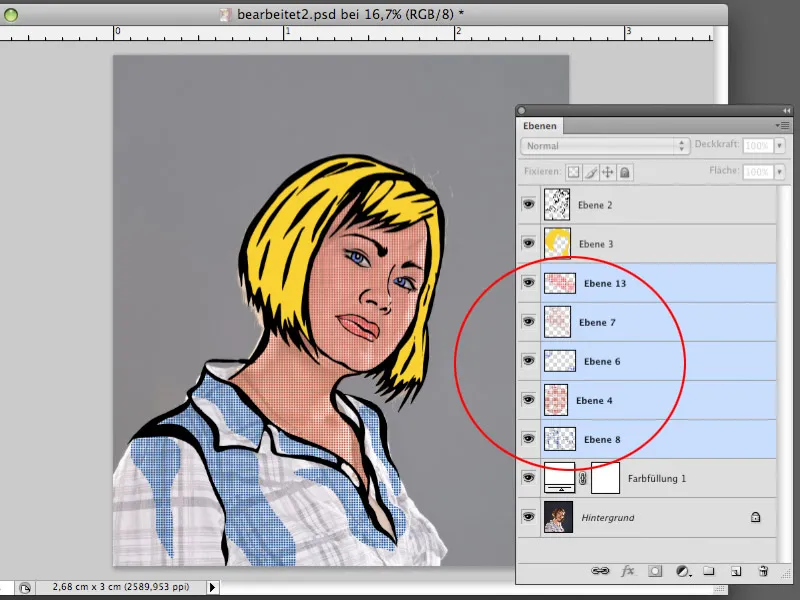Toggle visibility of Ebene 7
The height and width of the screenshot is (600, 800).
pos(529,321)
